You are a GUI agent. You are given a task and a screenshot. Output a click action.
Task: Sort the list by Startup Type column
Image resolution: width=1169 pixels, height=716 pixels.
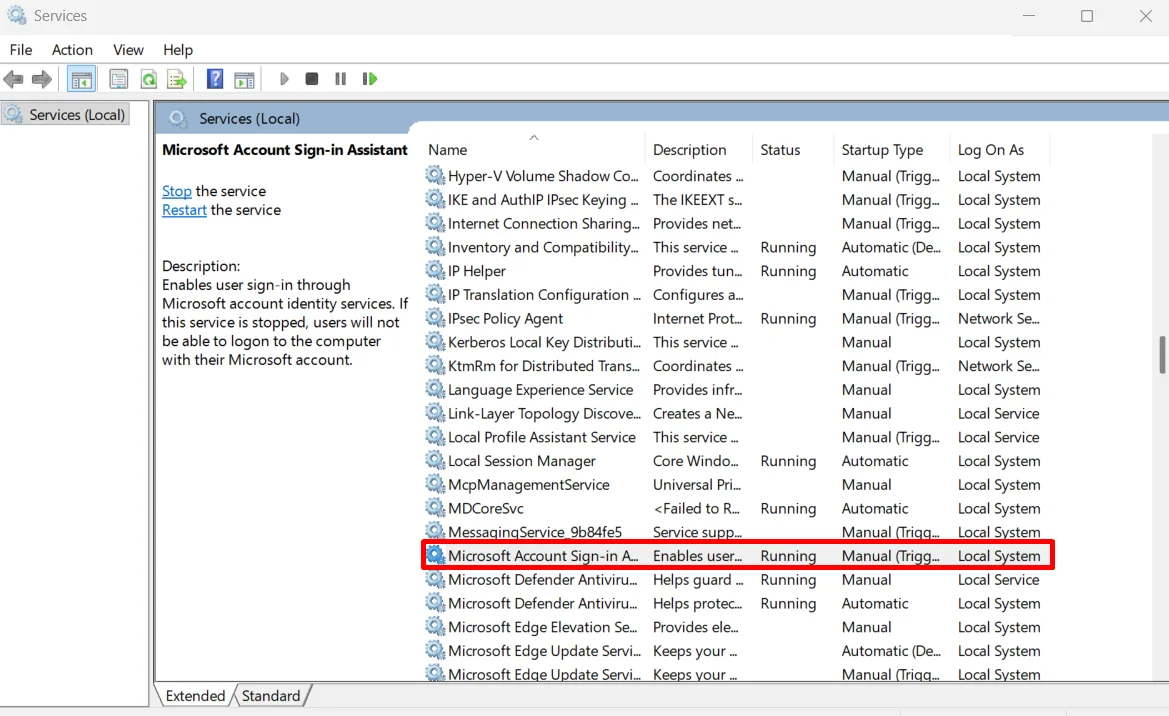(x=884, y=149)
